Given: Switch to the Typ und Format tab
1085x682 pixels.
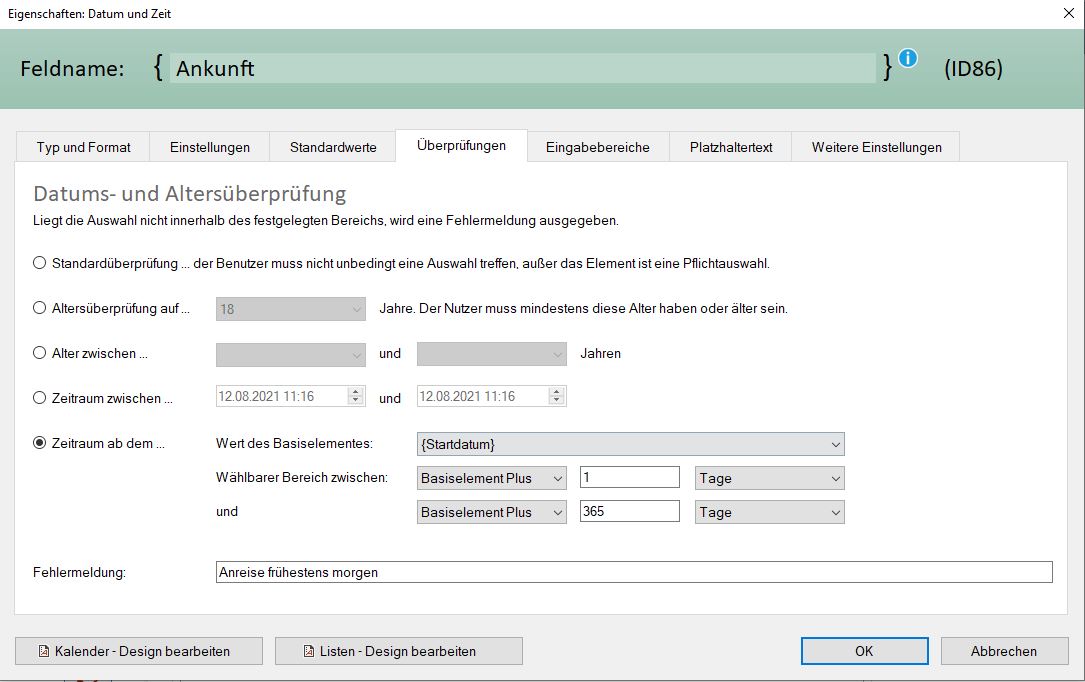Looking at the screenshot, I should click(83, 147).
